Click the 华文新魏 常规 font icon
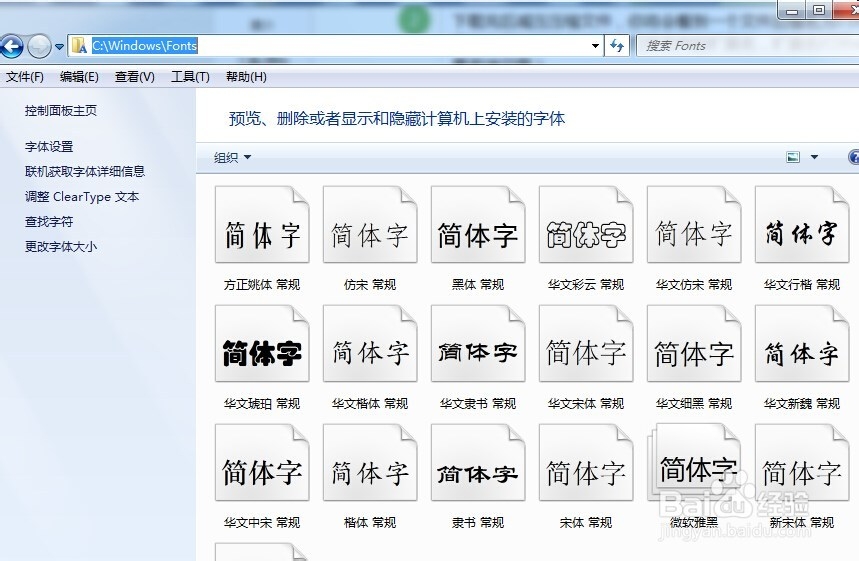 [802, 344]
